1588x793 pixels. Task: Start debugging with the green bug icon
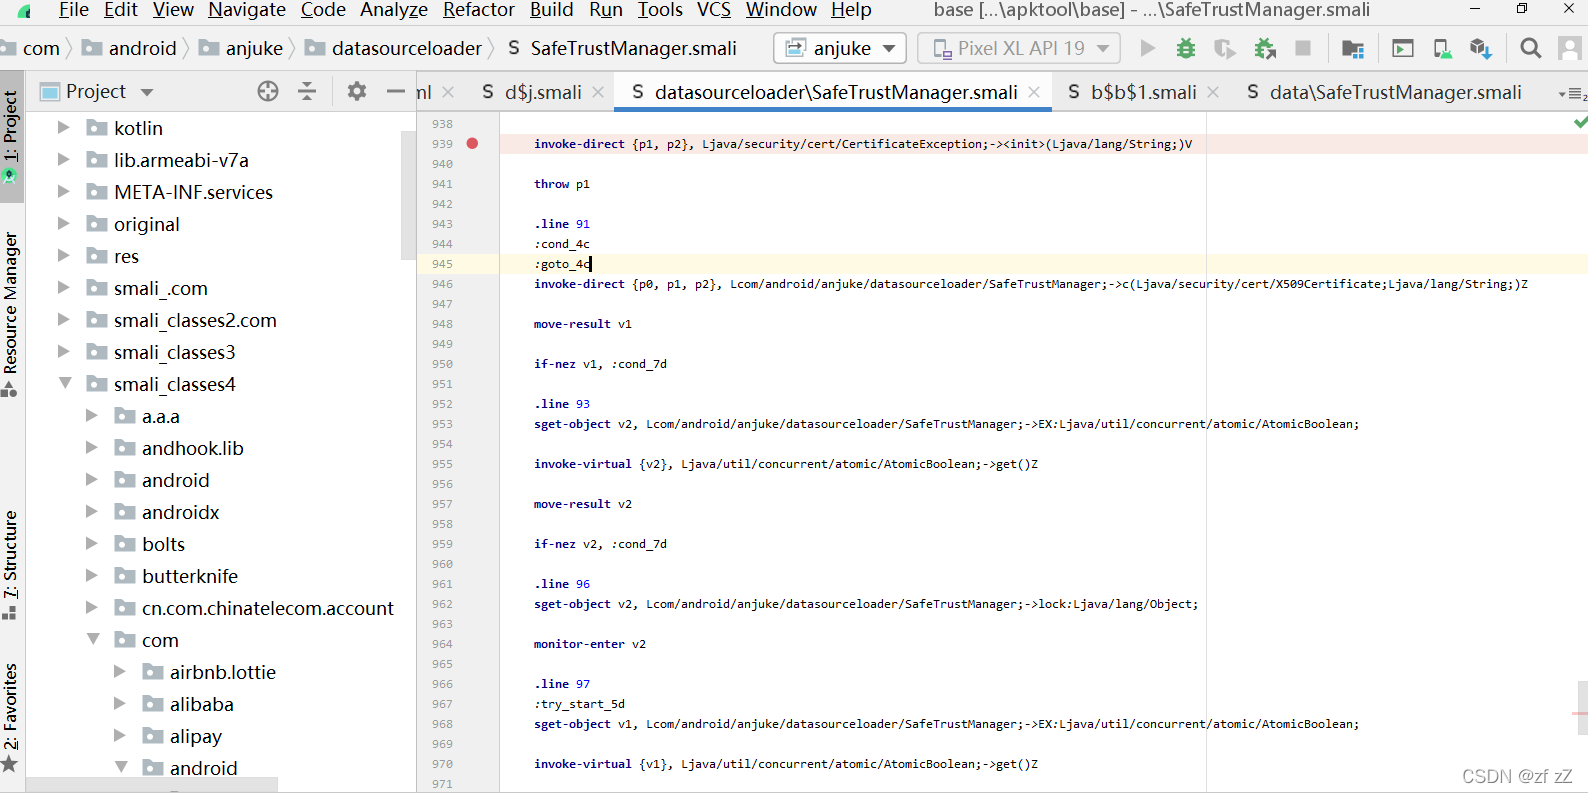pos(1186,48)
